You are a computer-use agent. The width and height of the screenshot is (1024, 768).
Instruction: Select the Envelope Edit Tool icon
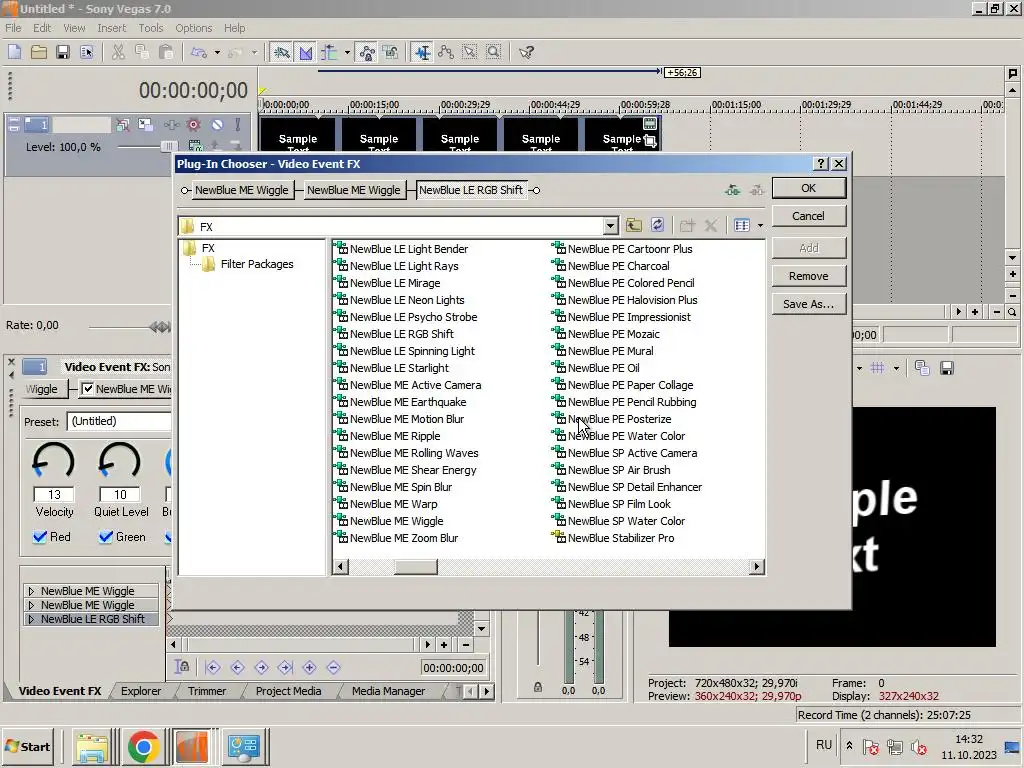click(446, 52)
